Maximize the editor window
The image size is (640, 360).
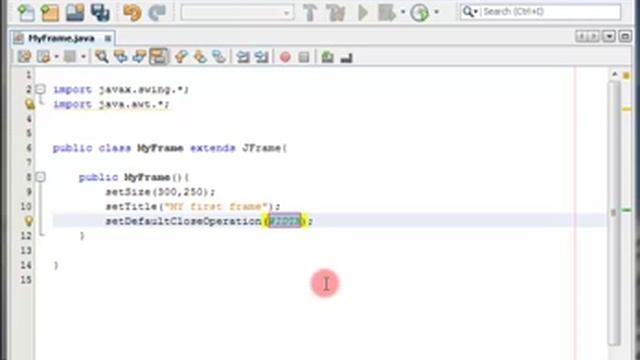(x=625, y=36)
